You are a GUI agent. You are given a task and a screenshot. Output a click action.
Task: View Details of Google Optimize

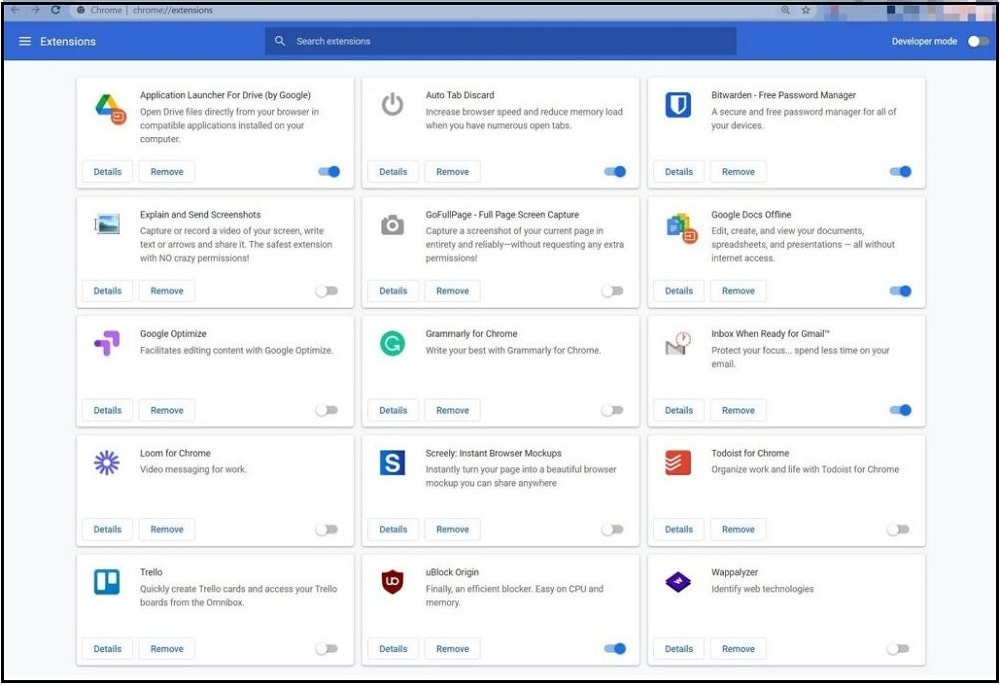click(x=107, y=410)
